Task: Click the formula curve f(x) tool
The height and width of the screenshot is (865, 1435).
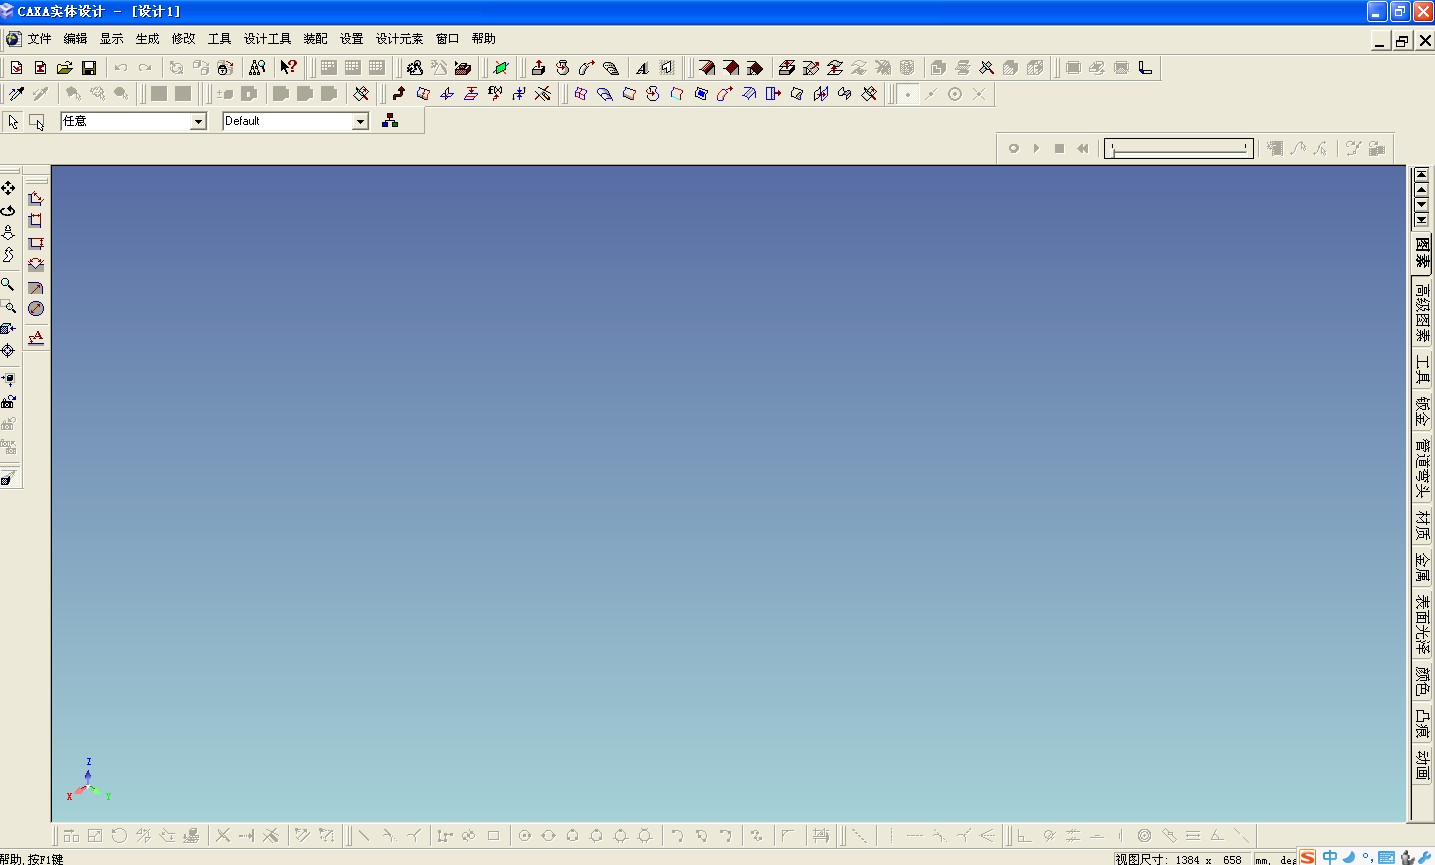Action: pyautogui.click(x=494, y=94)
